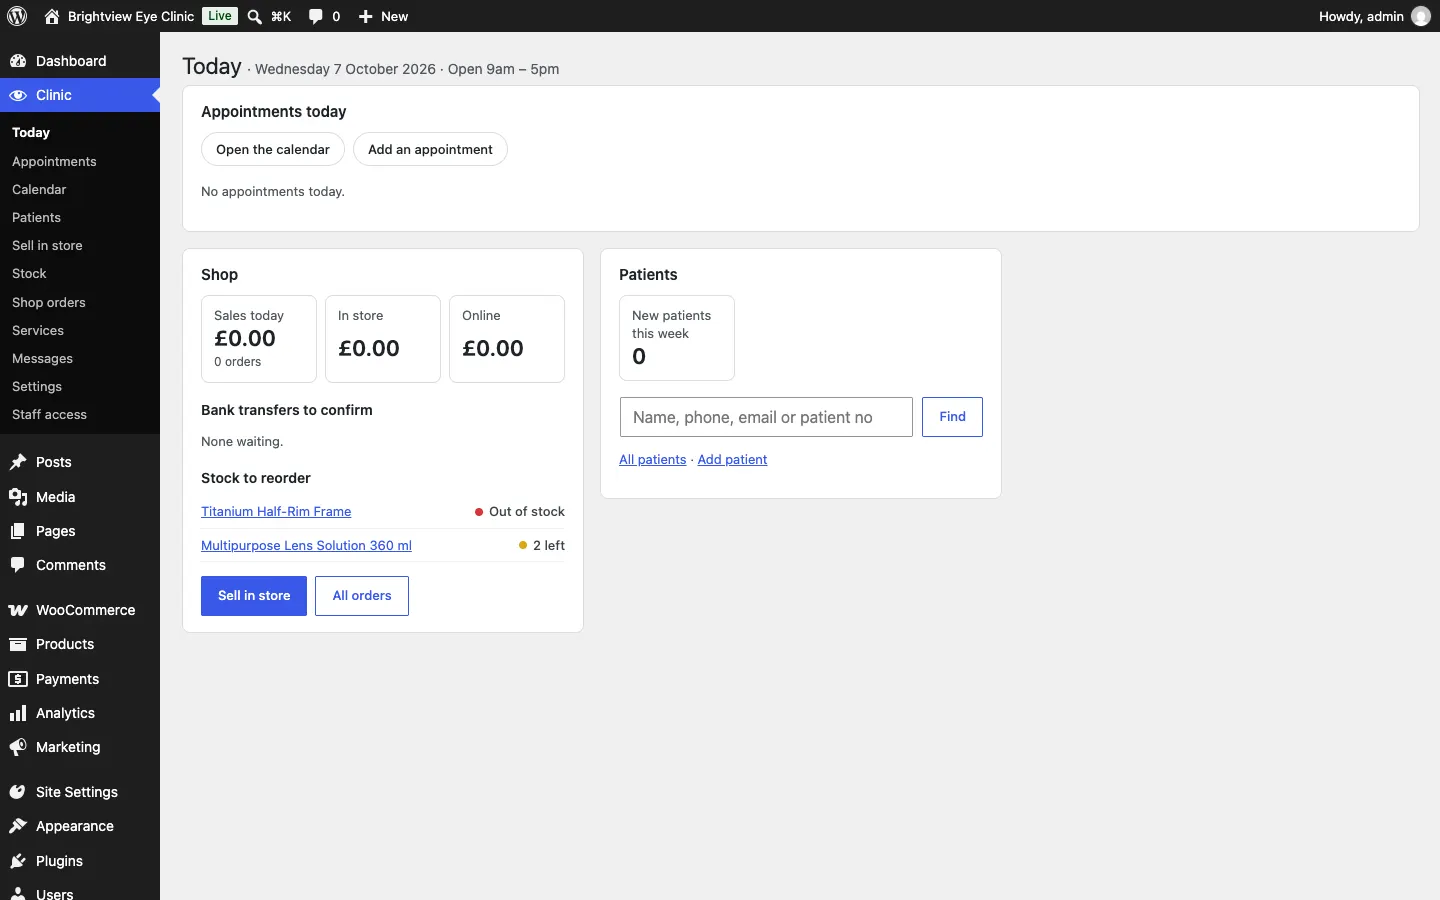Viewport: 1440px width, 900px height.
Task: Click the Dashboard gauge icon
Action: tap(18, 61)
